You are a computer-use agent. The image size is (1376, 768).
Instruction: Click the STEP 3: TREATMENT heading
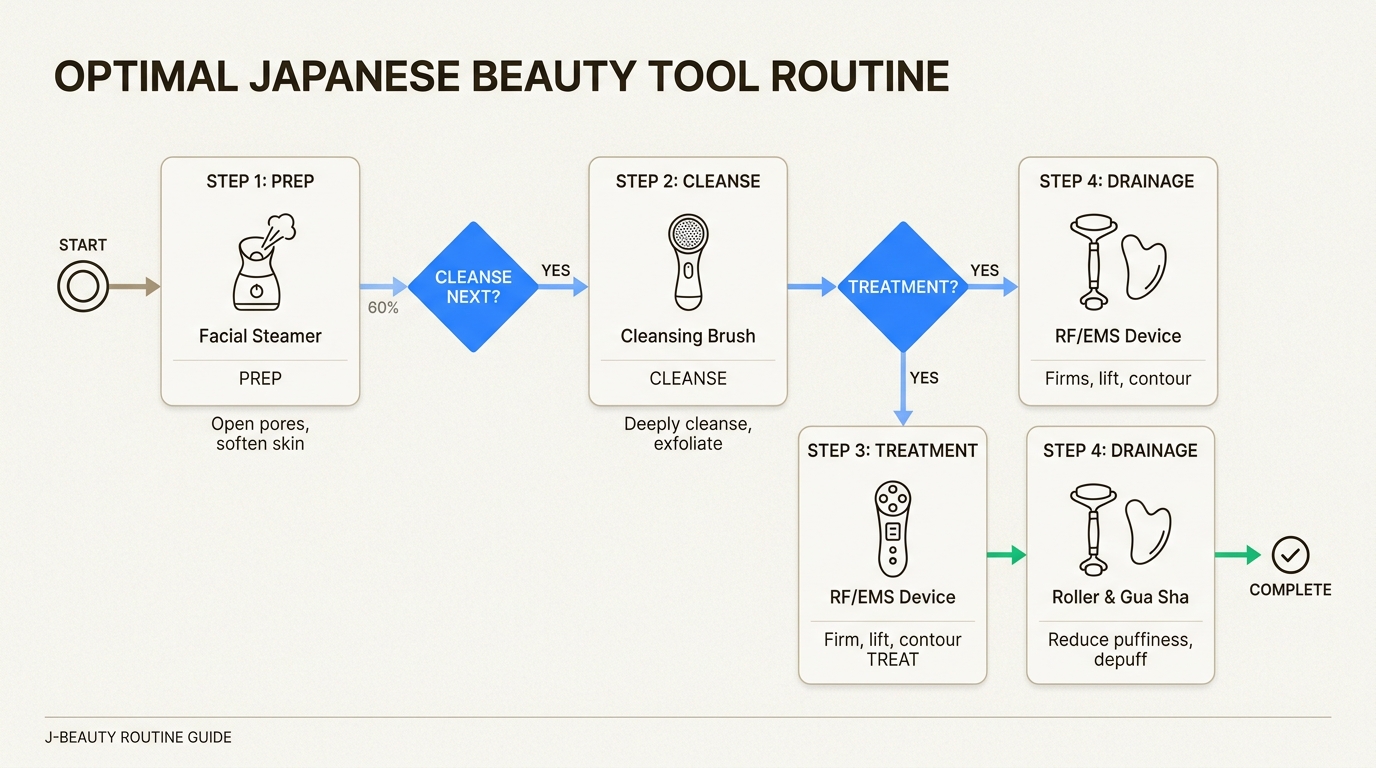pos(892,450)
